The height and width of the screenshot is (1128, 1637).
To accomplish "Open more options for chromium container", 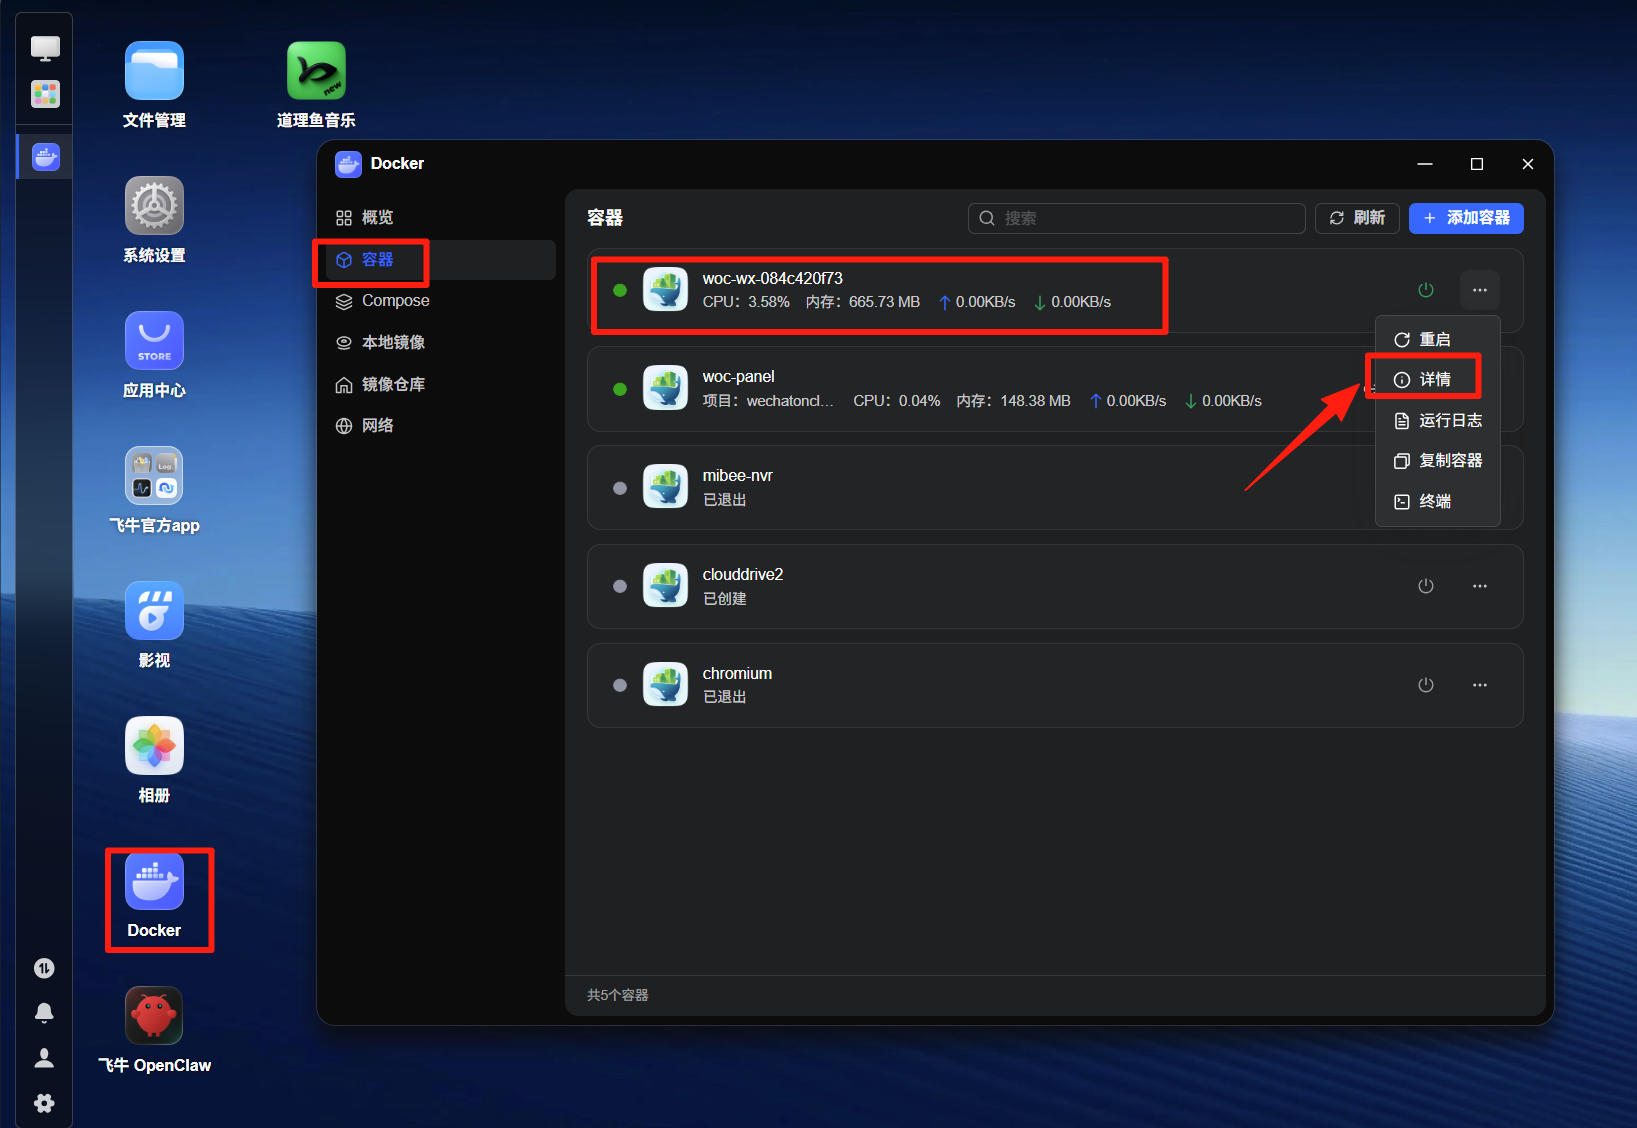I will [x=1480, y=685].
